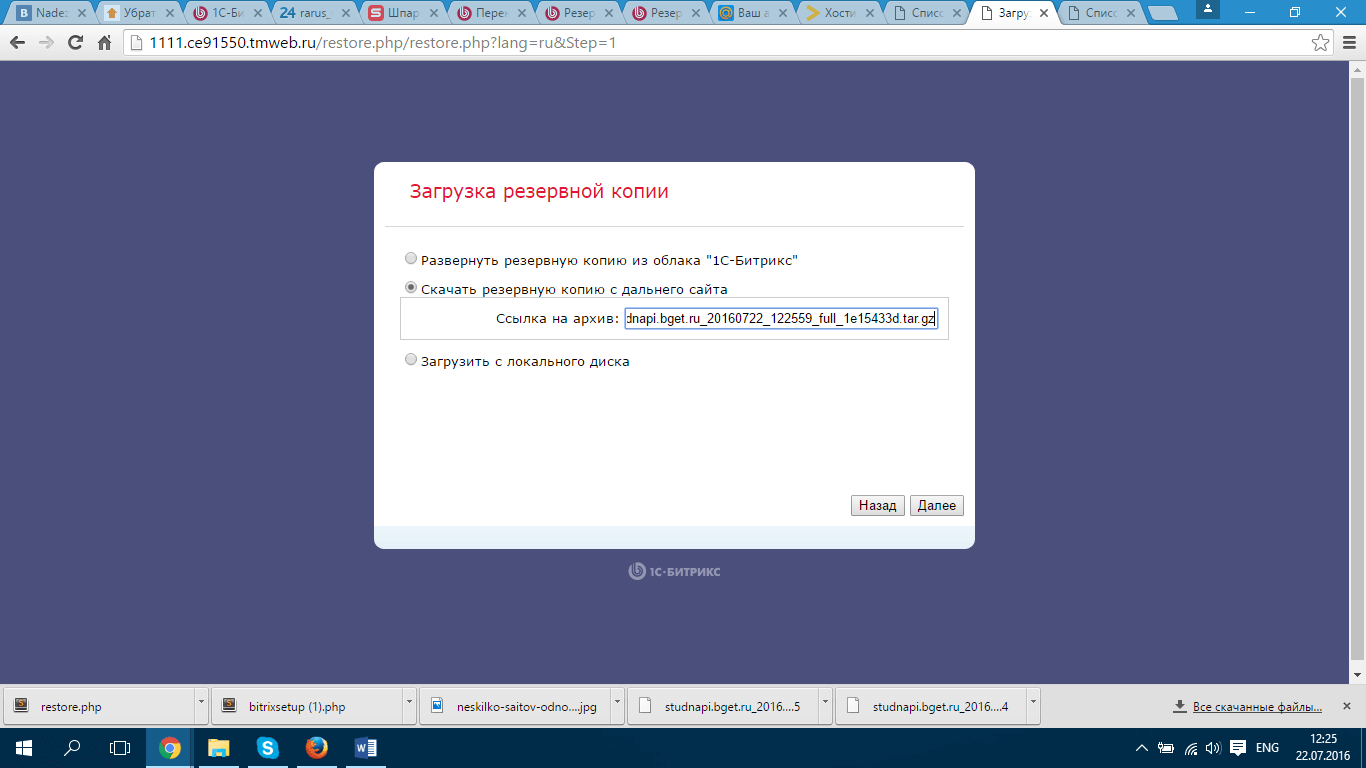This screenshot has height=768, width=1366.
Task: Open File Explorer from the taskbar
Action: 218,747
